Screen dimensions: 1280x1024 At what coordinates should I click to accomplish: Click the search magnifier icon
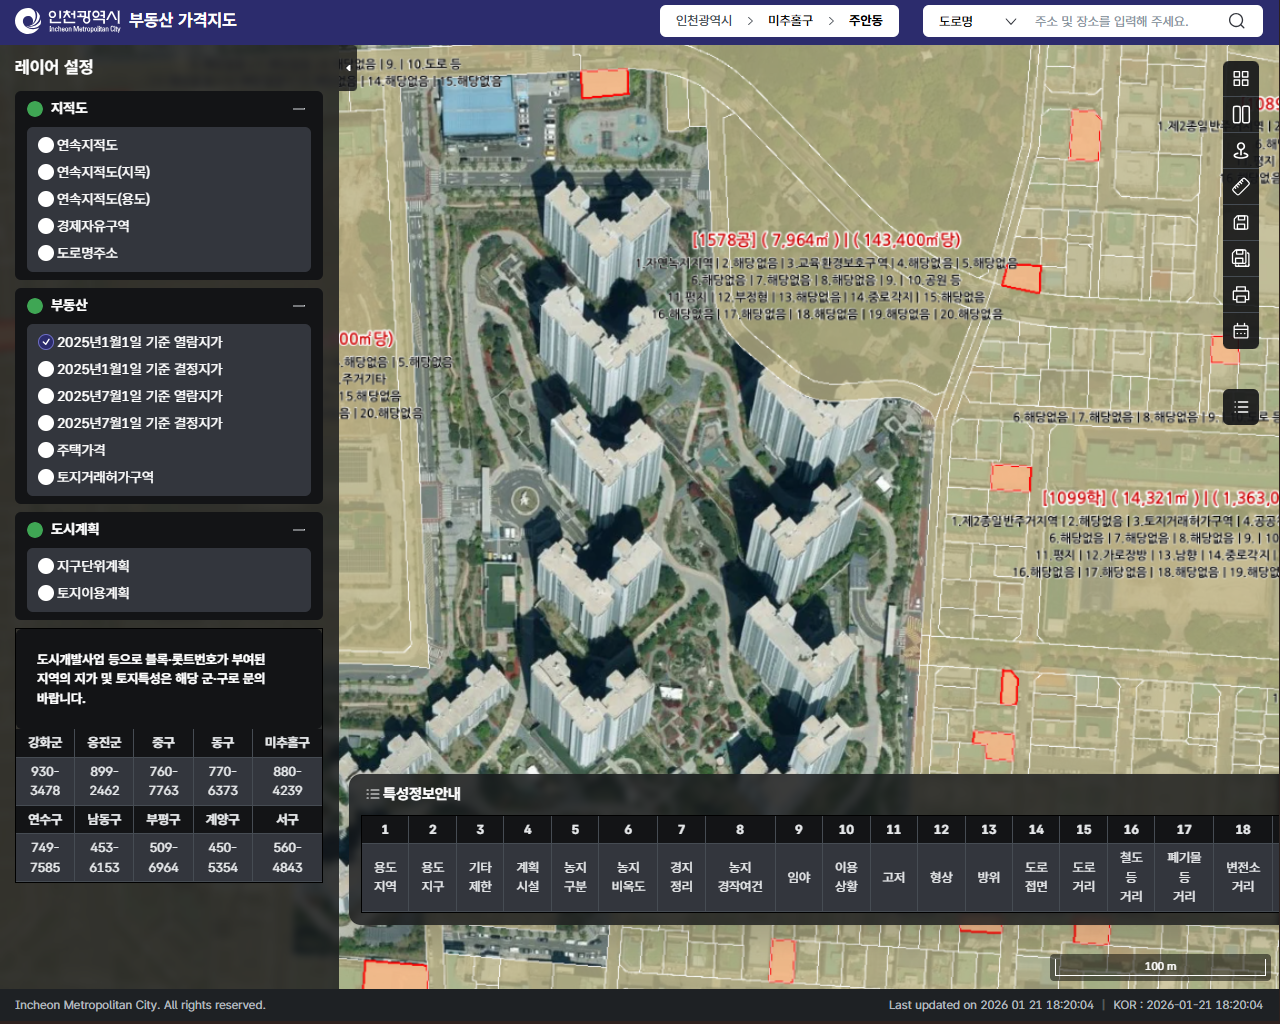point(1237,21)
